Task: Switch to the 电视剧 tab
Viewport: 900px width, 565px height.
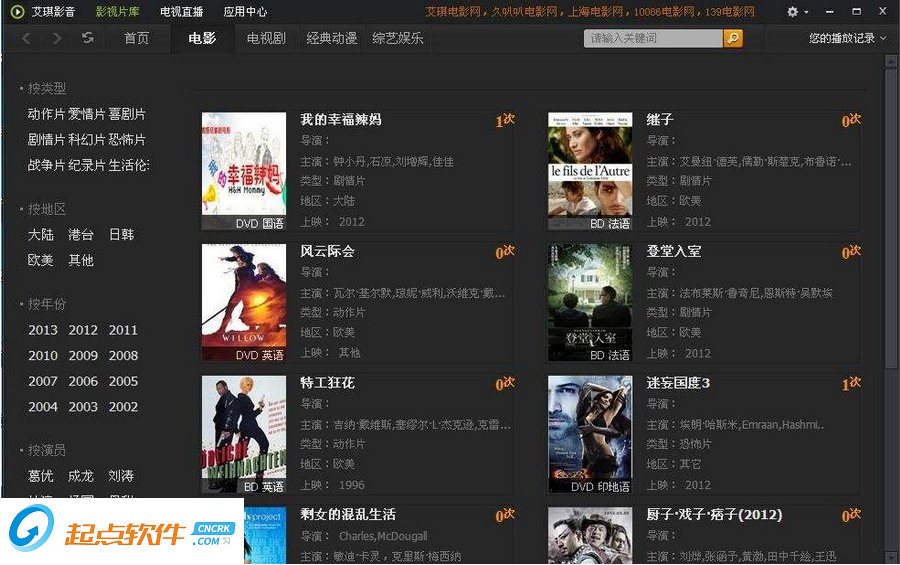Action: click(266, 38)
